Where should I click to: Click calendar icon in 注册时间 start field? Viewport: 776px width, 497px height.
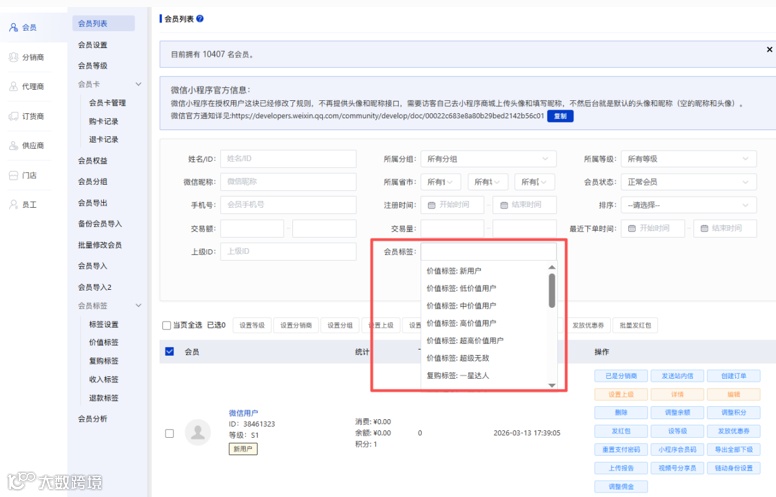tap(431, 205)
